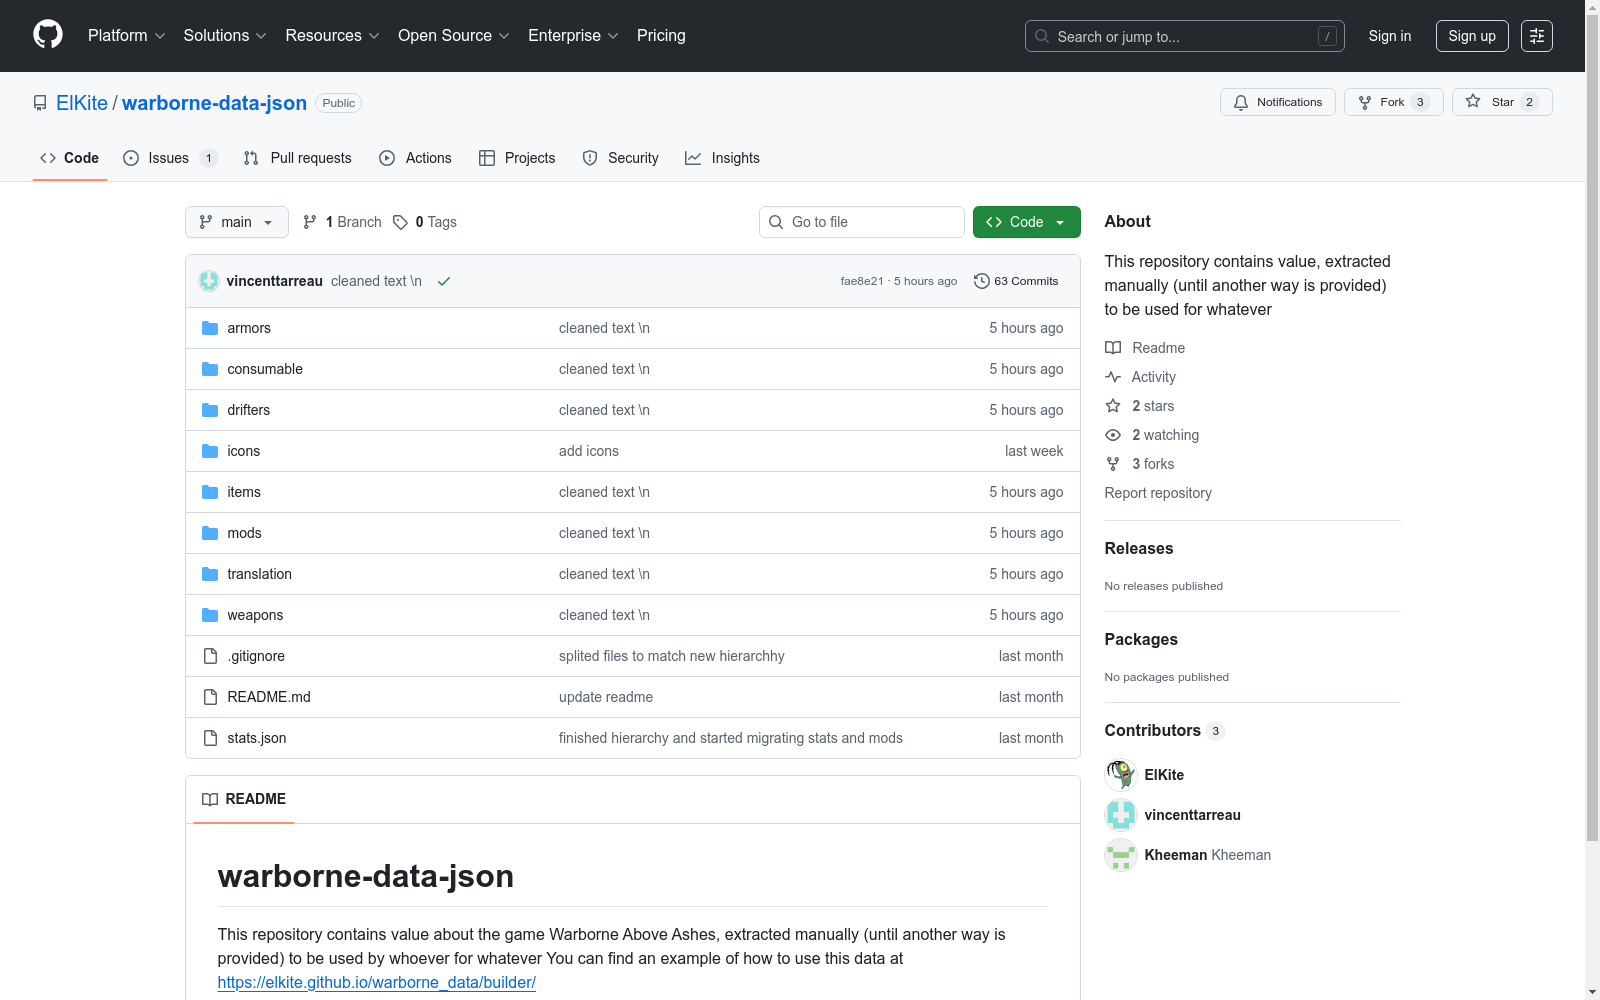Open the Contributors heading link
1600x1000 pixels.
[1165, 730]
